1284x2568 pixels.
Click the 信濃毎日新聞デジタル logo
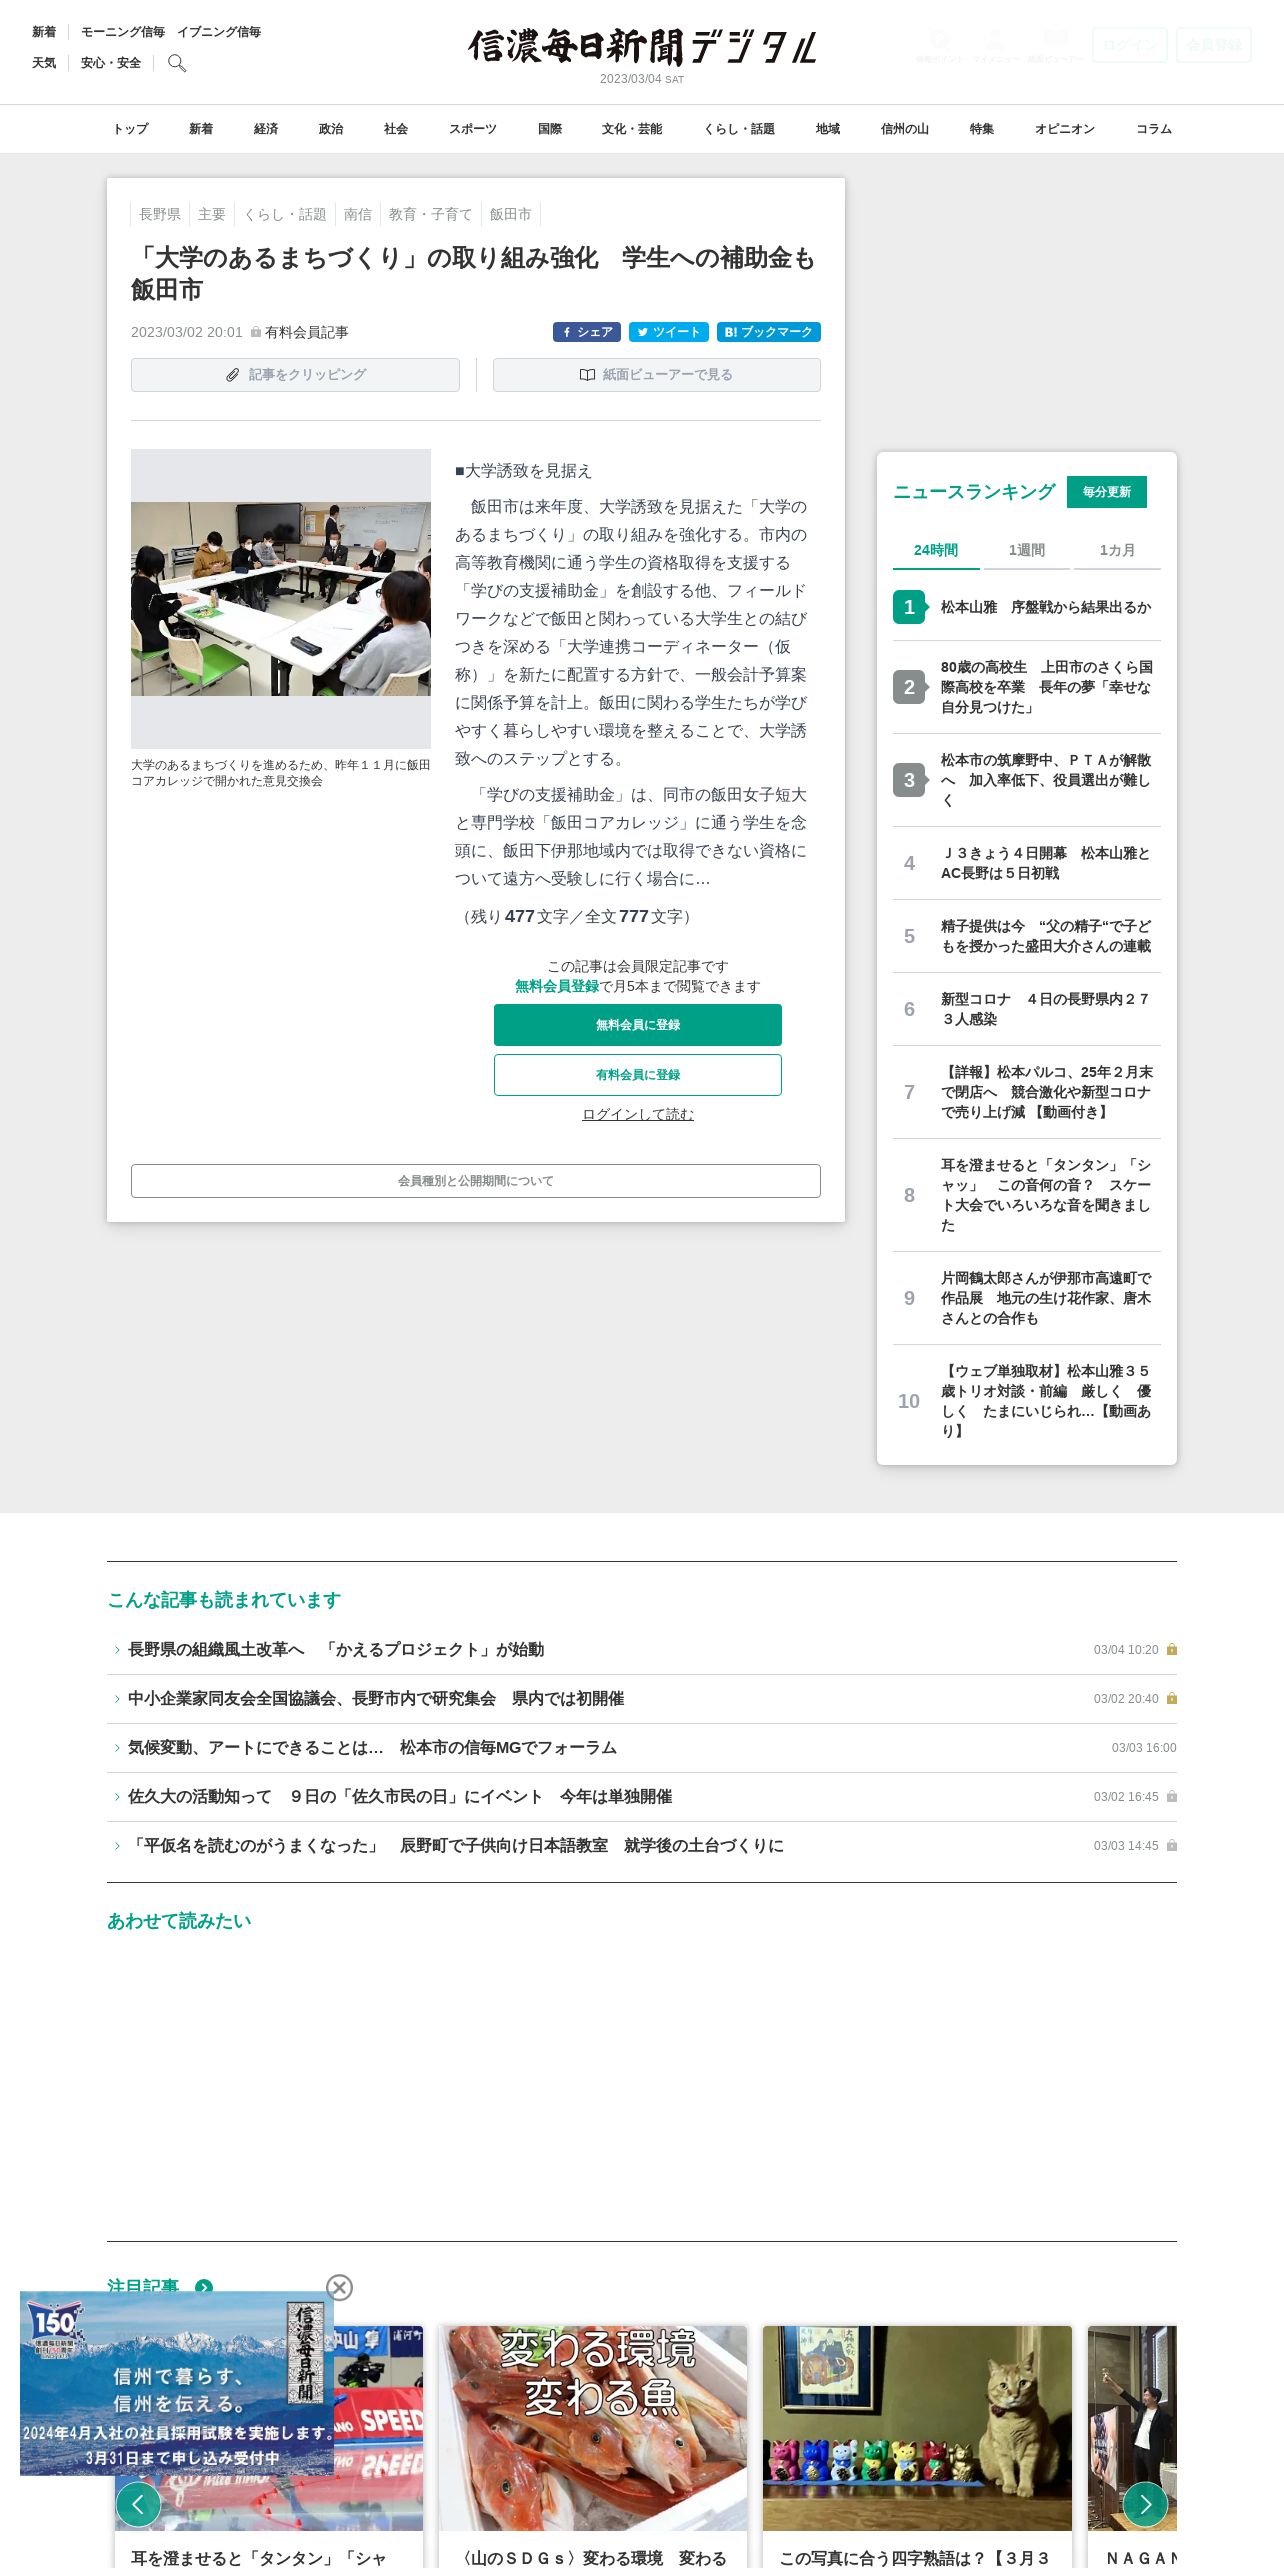click(642, 47)
